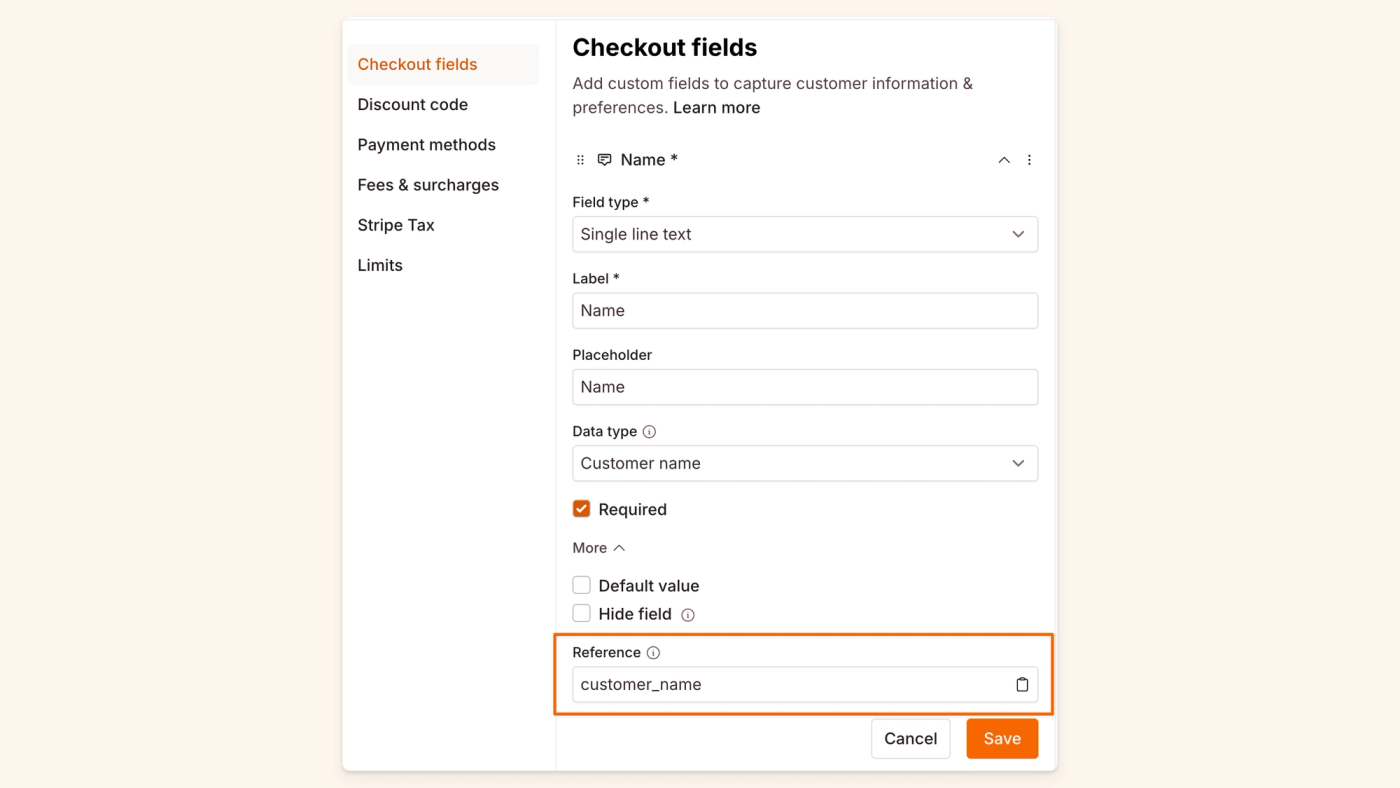Tick the Hide field checkbox

click(582, 613)
